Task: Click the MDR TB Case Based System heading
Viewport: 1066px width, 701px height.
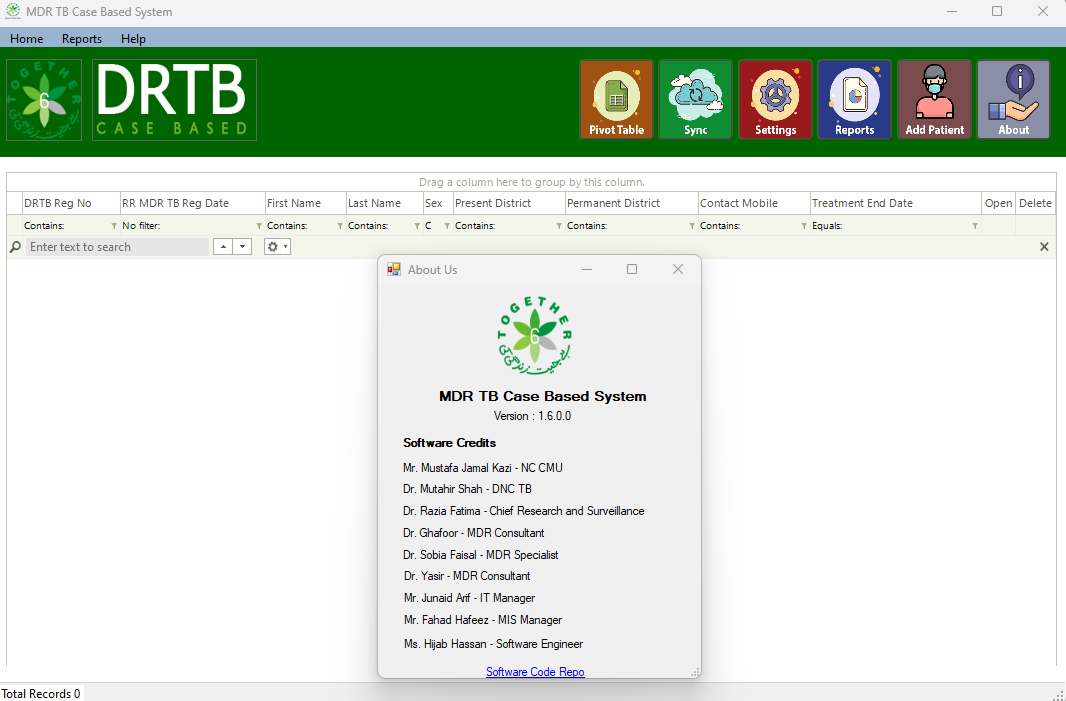Action: click(543, 396)
